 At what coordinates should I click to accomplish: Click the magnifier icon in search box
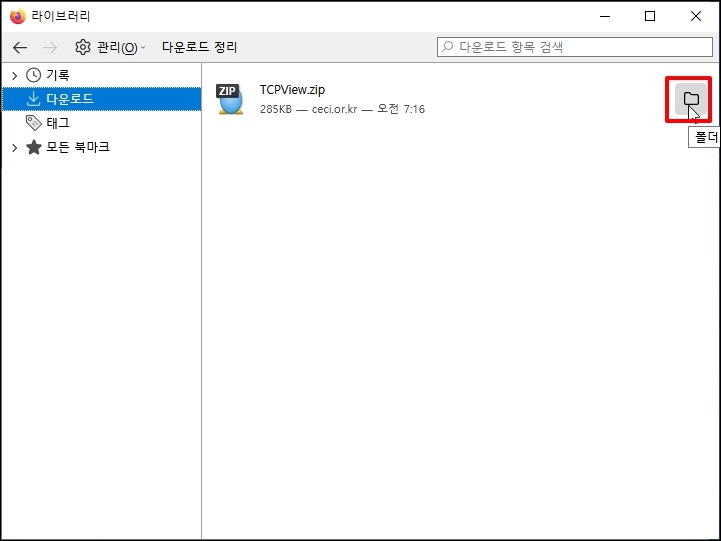tap(448, 46)
